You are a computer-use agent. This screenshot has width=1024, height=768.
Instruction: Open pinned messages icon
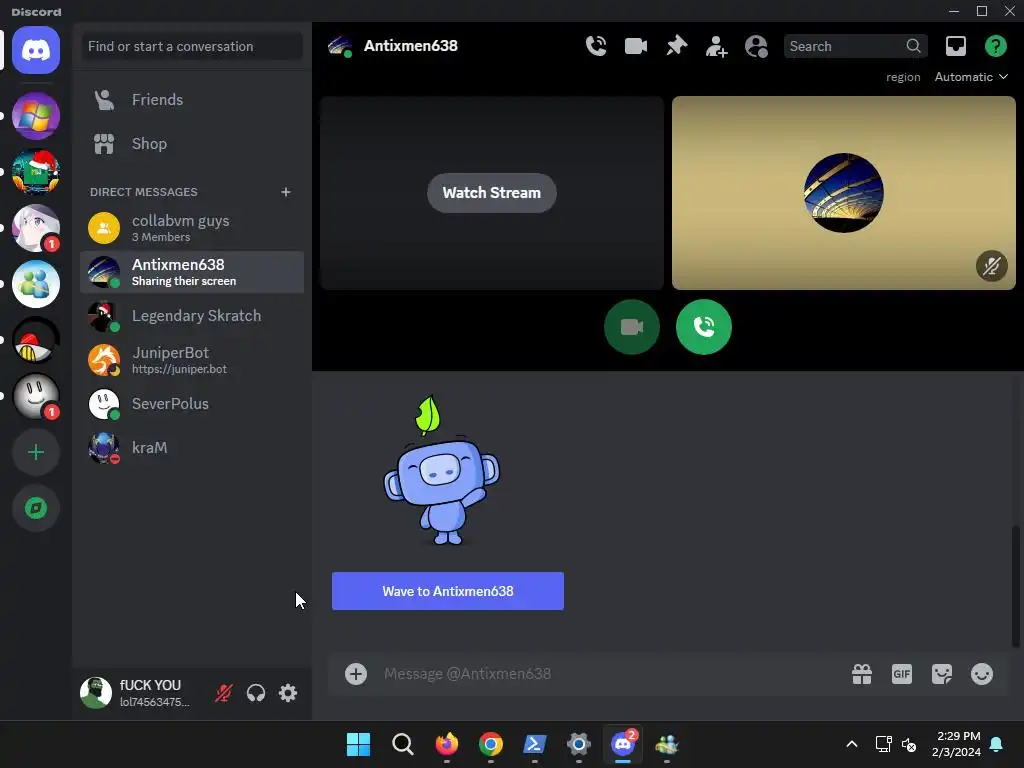click(x=676, y=46)
